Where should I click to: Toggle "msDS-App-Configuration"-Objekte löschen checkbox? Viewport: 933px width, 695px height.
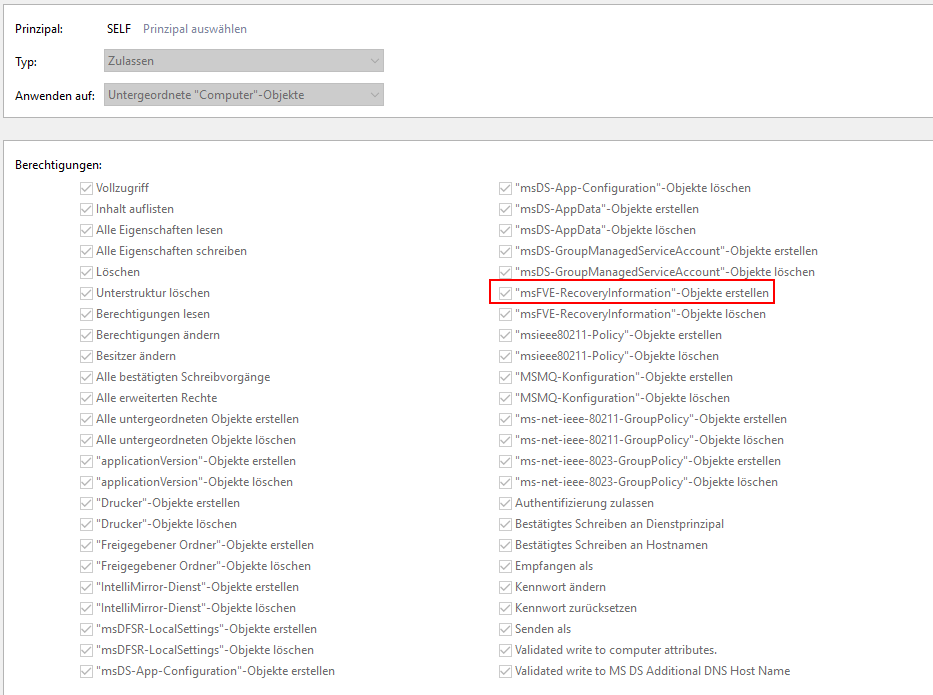[505, 188]
